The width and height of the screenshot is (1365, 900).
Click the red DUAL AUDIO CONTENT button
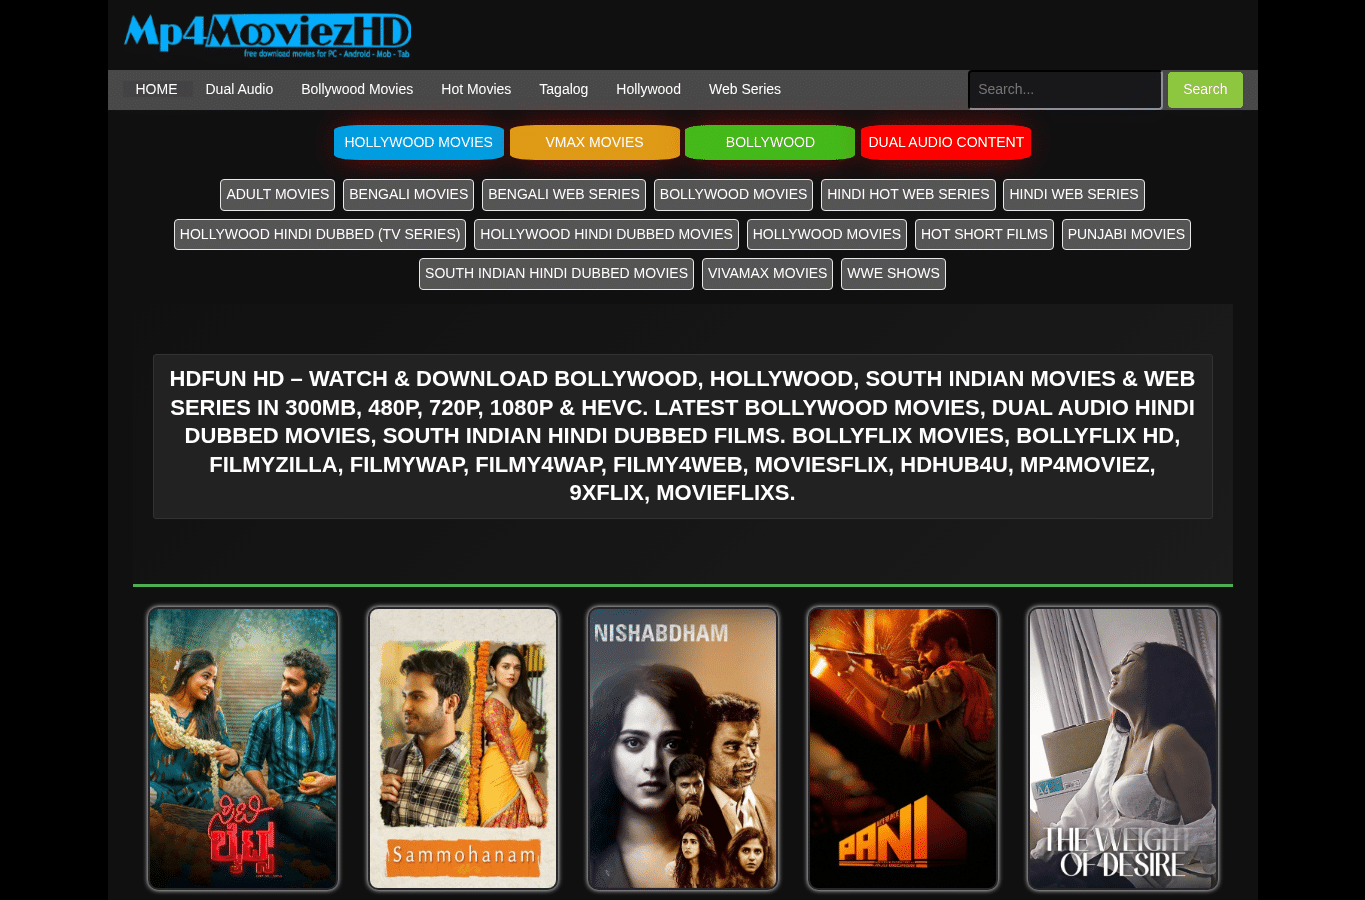tap(946, 142)
